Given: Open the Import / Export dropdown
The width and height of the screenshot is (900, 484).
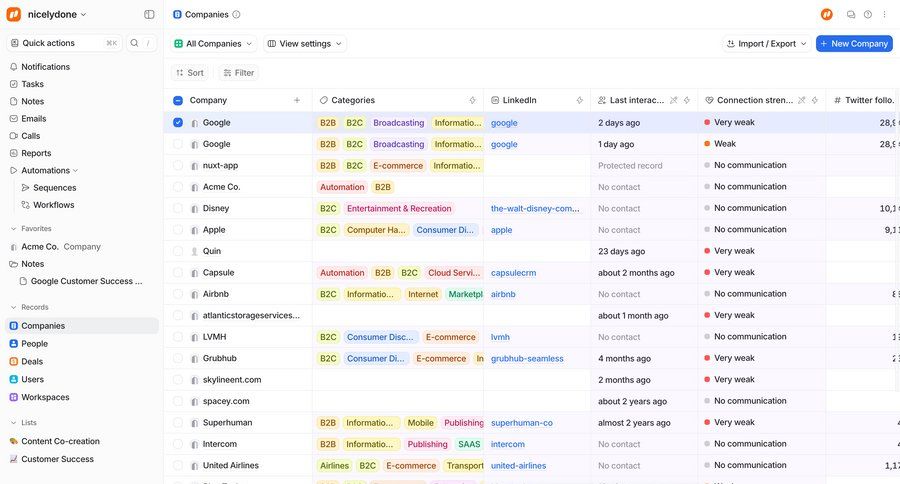Looking at the screenshot, I should pyautogui.click(x=766, y=44).
